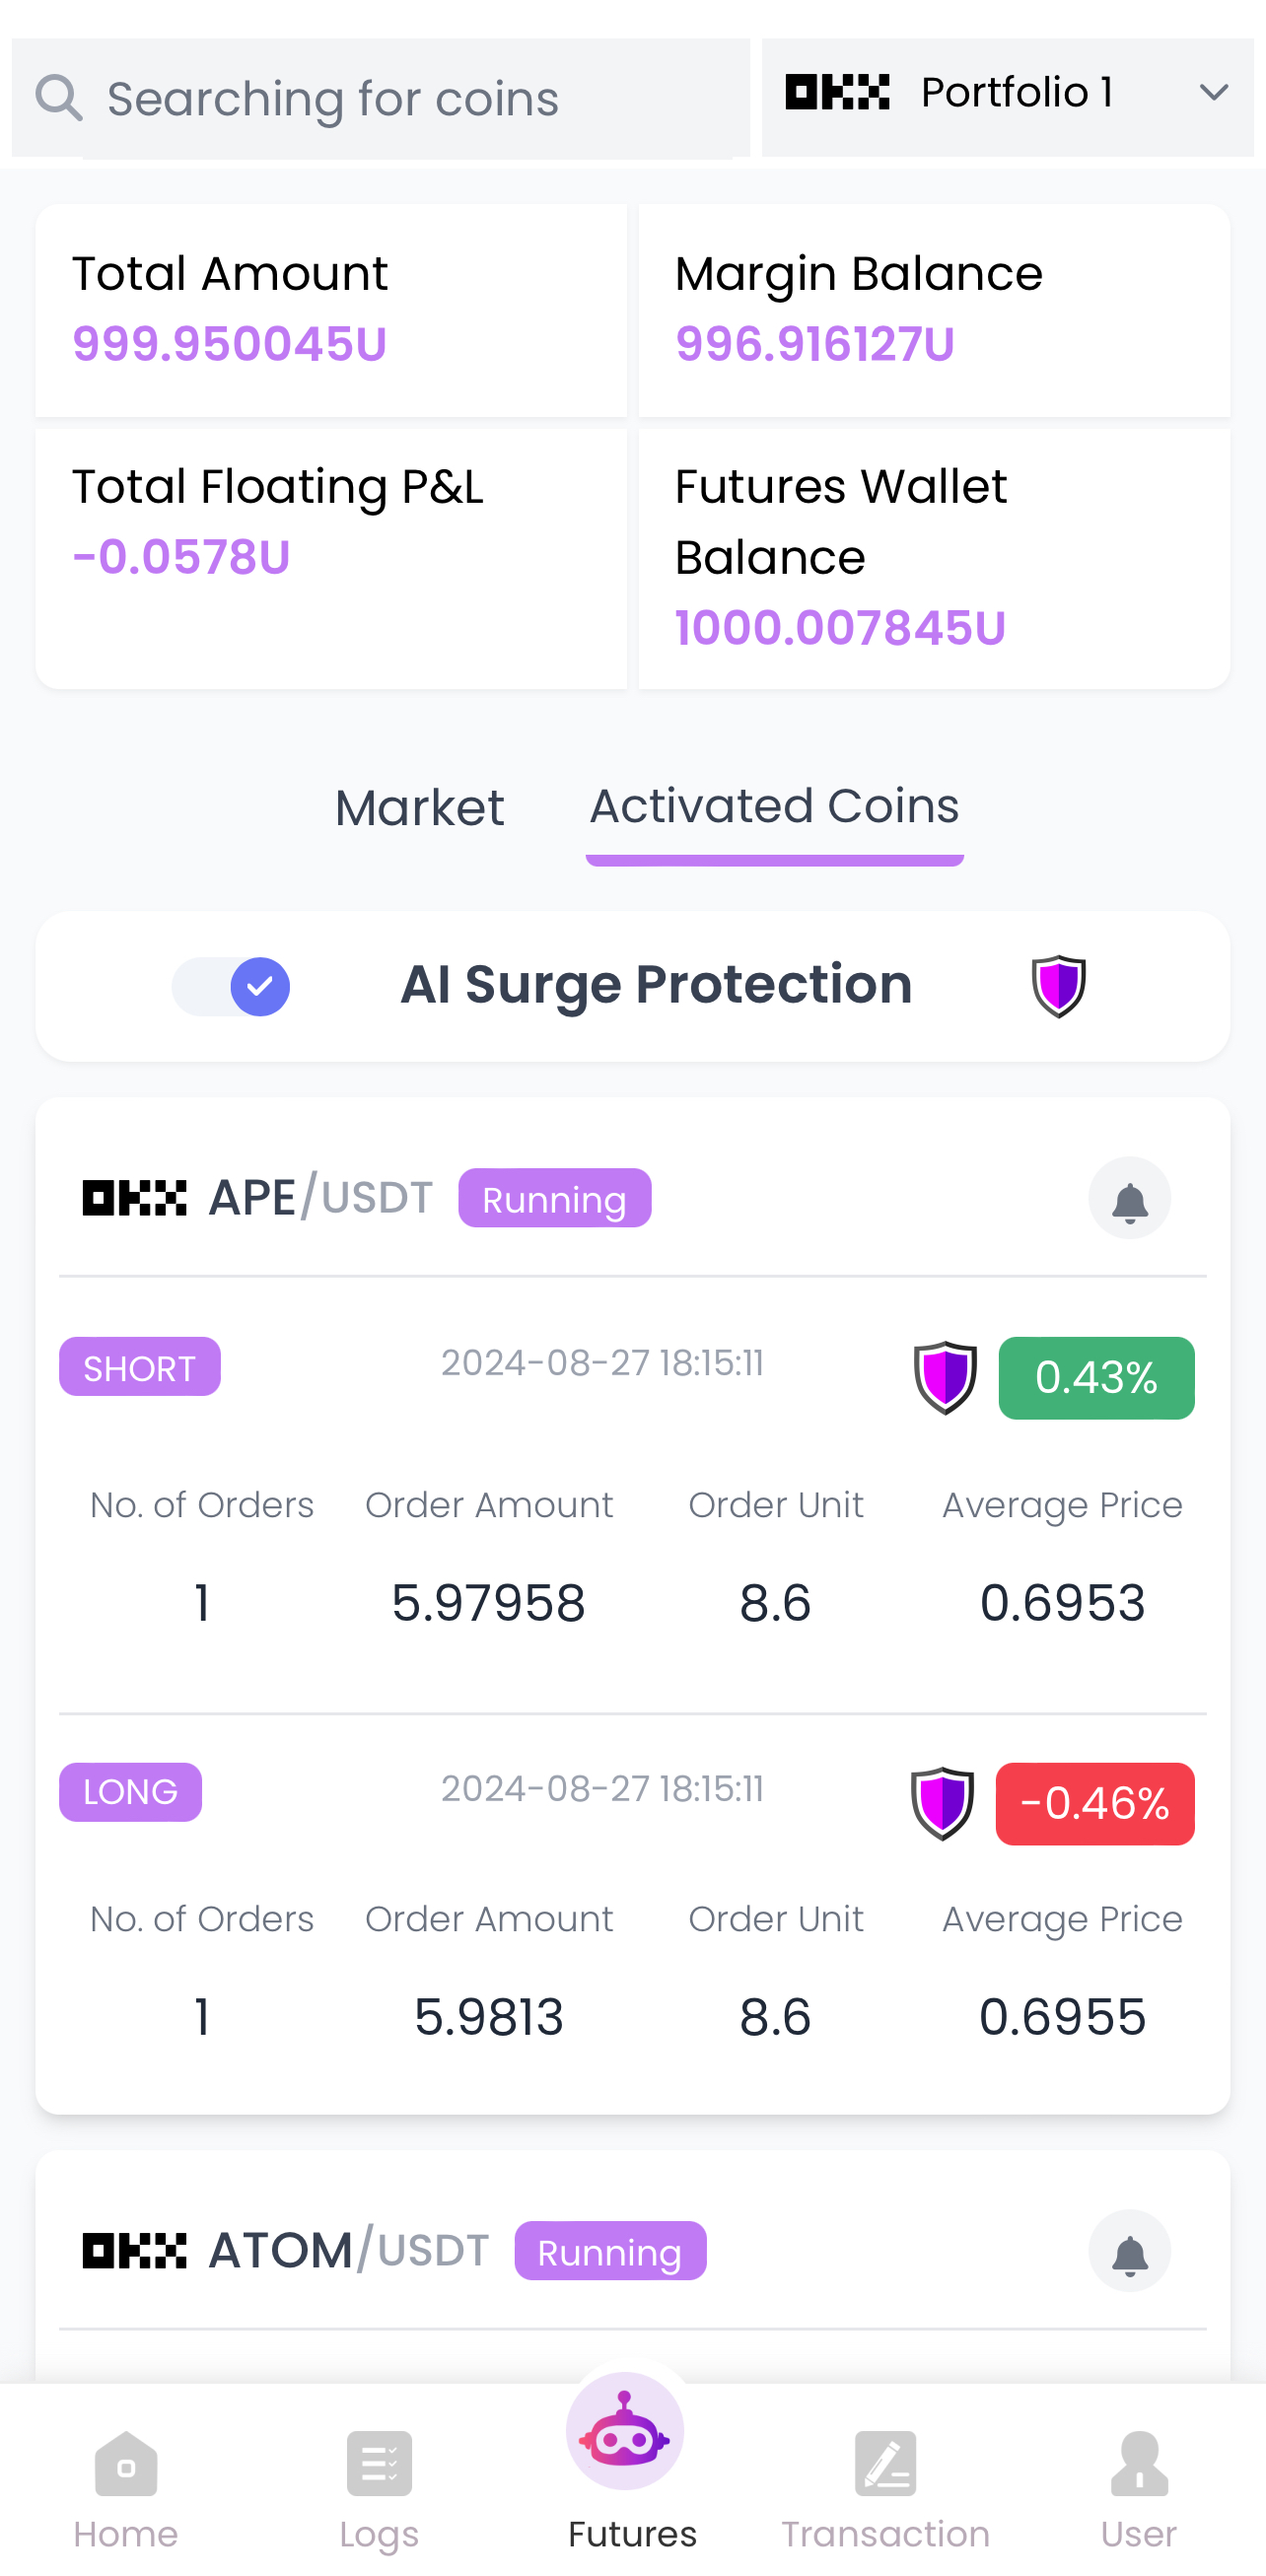Tap the APE Running status badge
This screenshot has width=1266, height=2576.
pos(554,1198)
